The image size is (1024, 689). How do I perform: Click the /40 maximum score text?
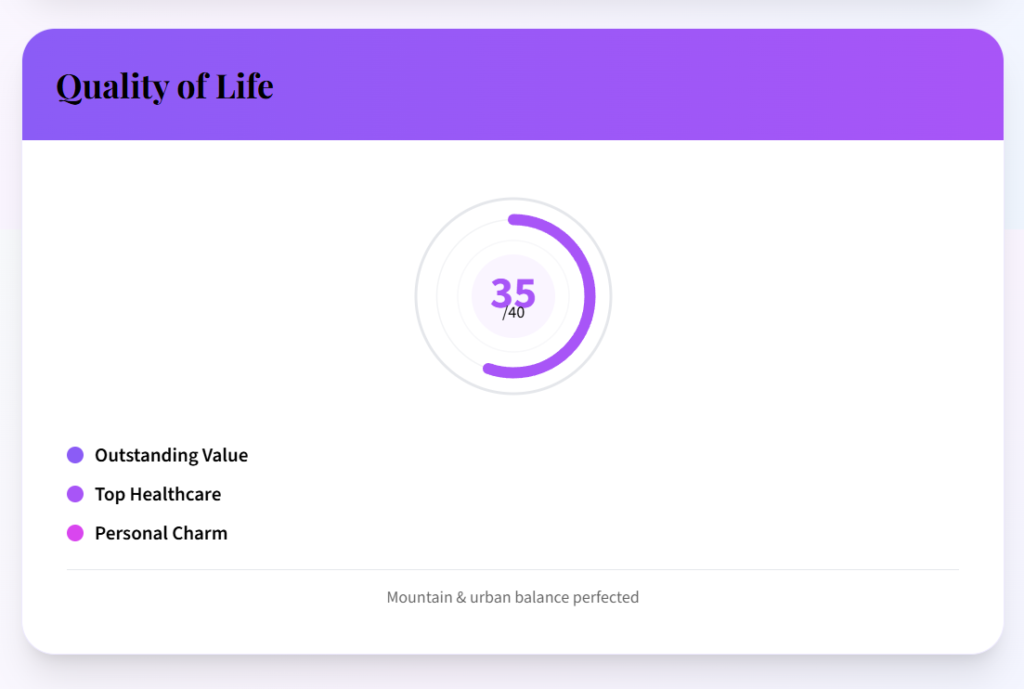[x=514, y=313]
